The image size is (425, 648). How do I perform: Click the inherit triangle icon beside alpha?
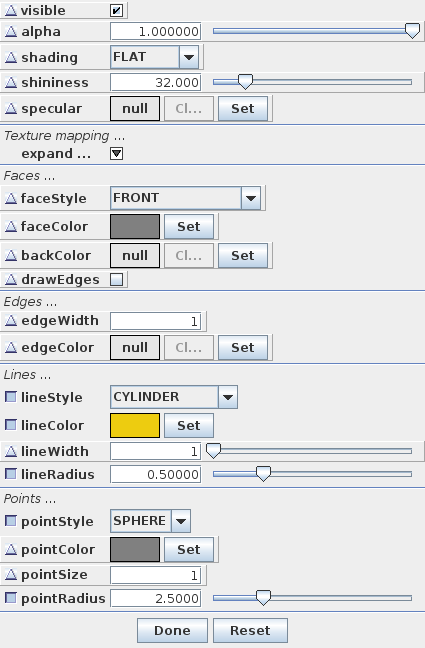(x=11, y=32)
